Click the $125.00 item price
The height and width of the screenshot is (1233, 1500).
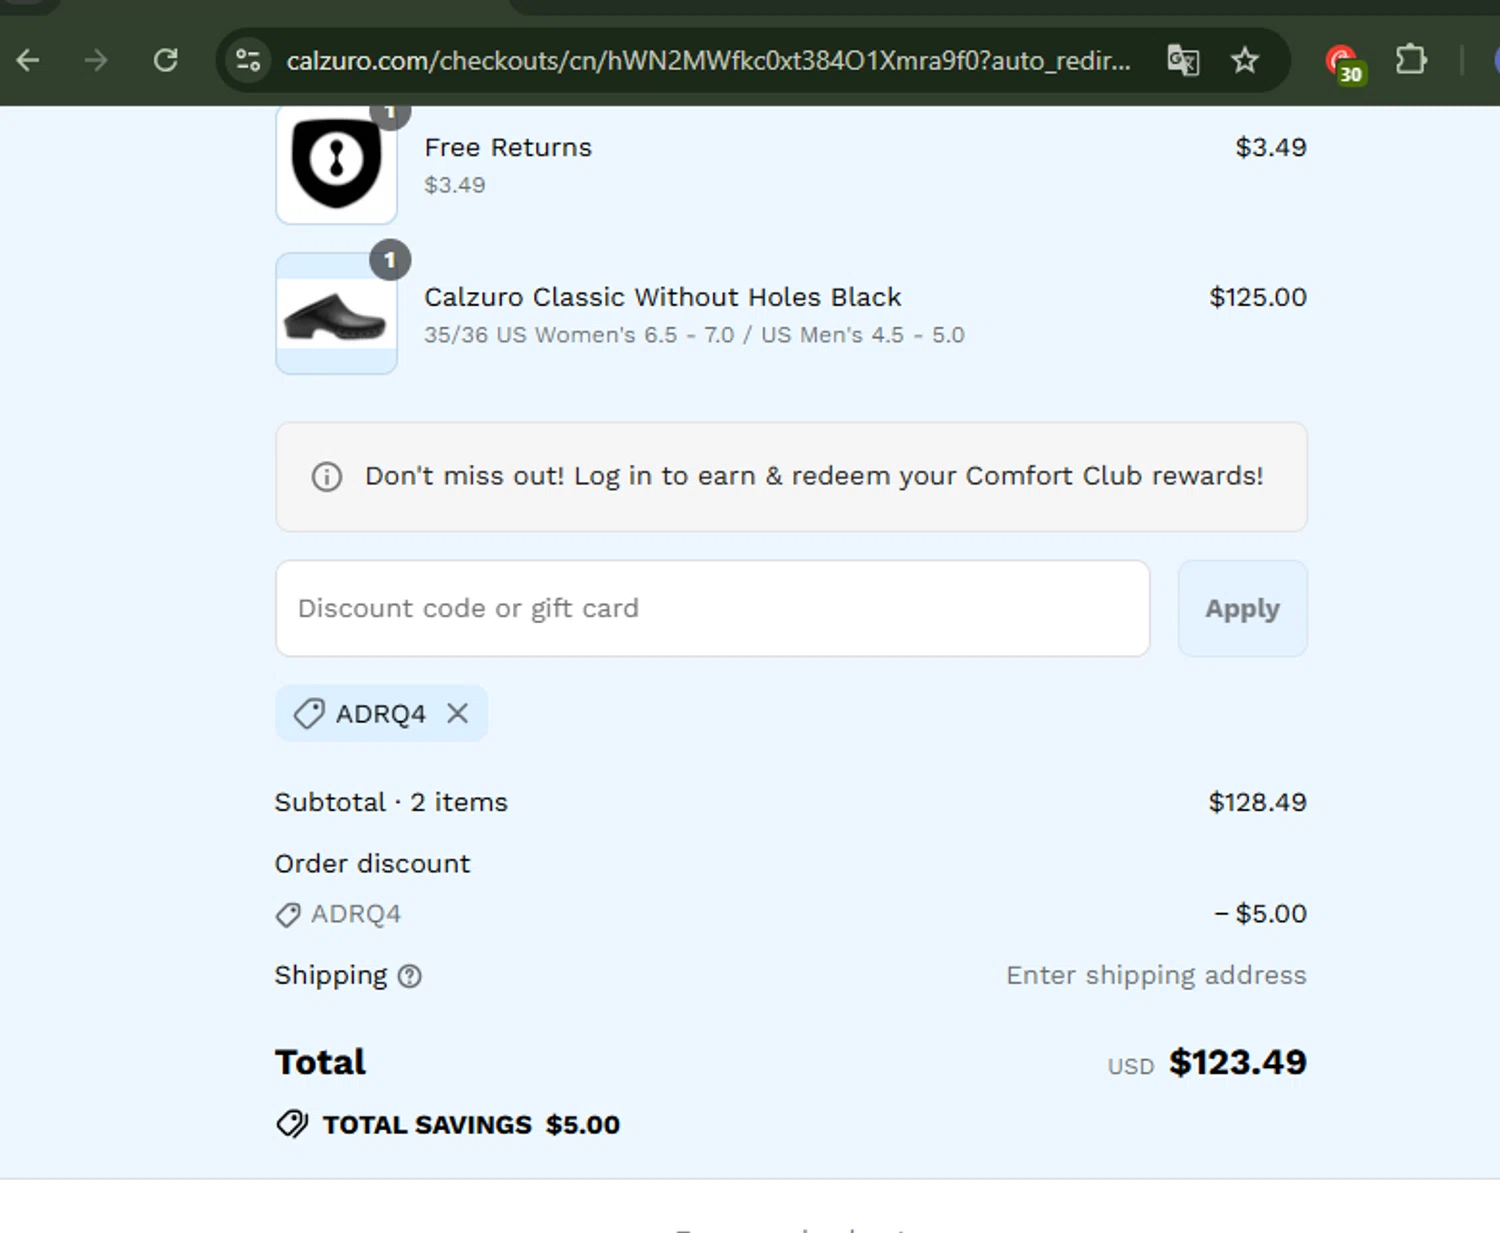click(1258, 297)
